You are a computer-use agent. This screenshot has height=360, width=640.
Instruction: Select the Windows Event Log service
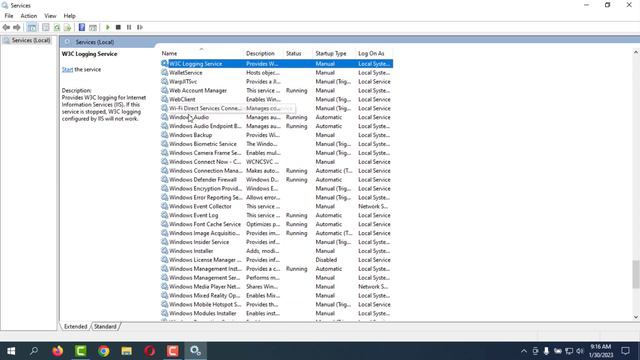276,215
